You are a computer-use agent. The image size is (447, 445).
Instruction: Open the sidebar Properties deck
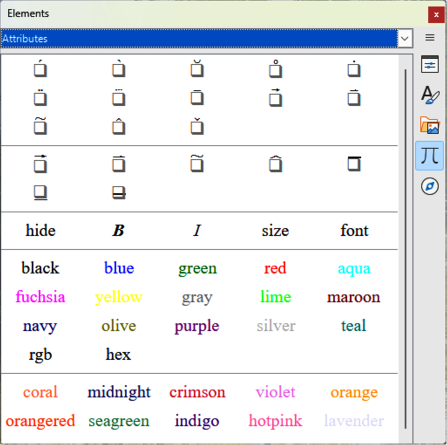tap(430, 65)
